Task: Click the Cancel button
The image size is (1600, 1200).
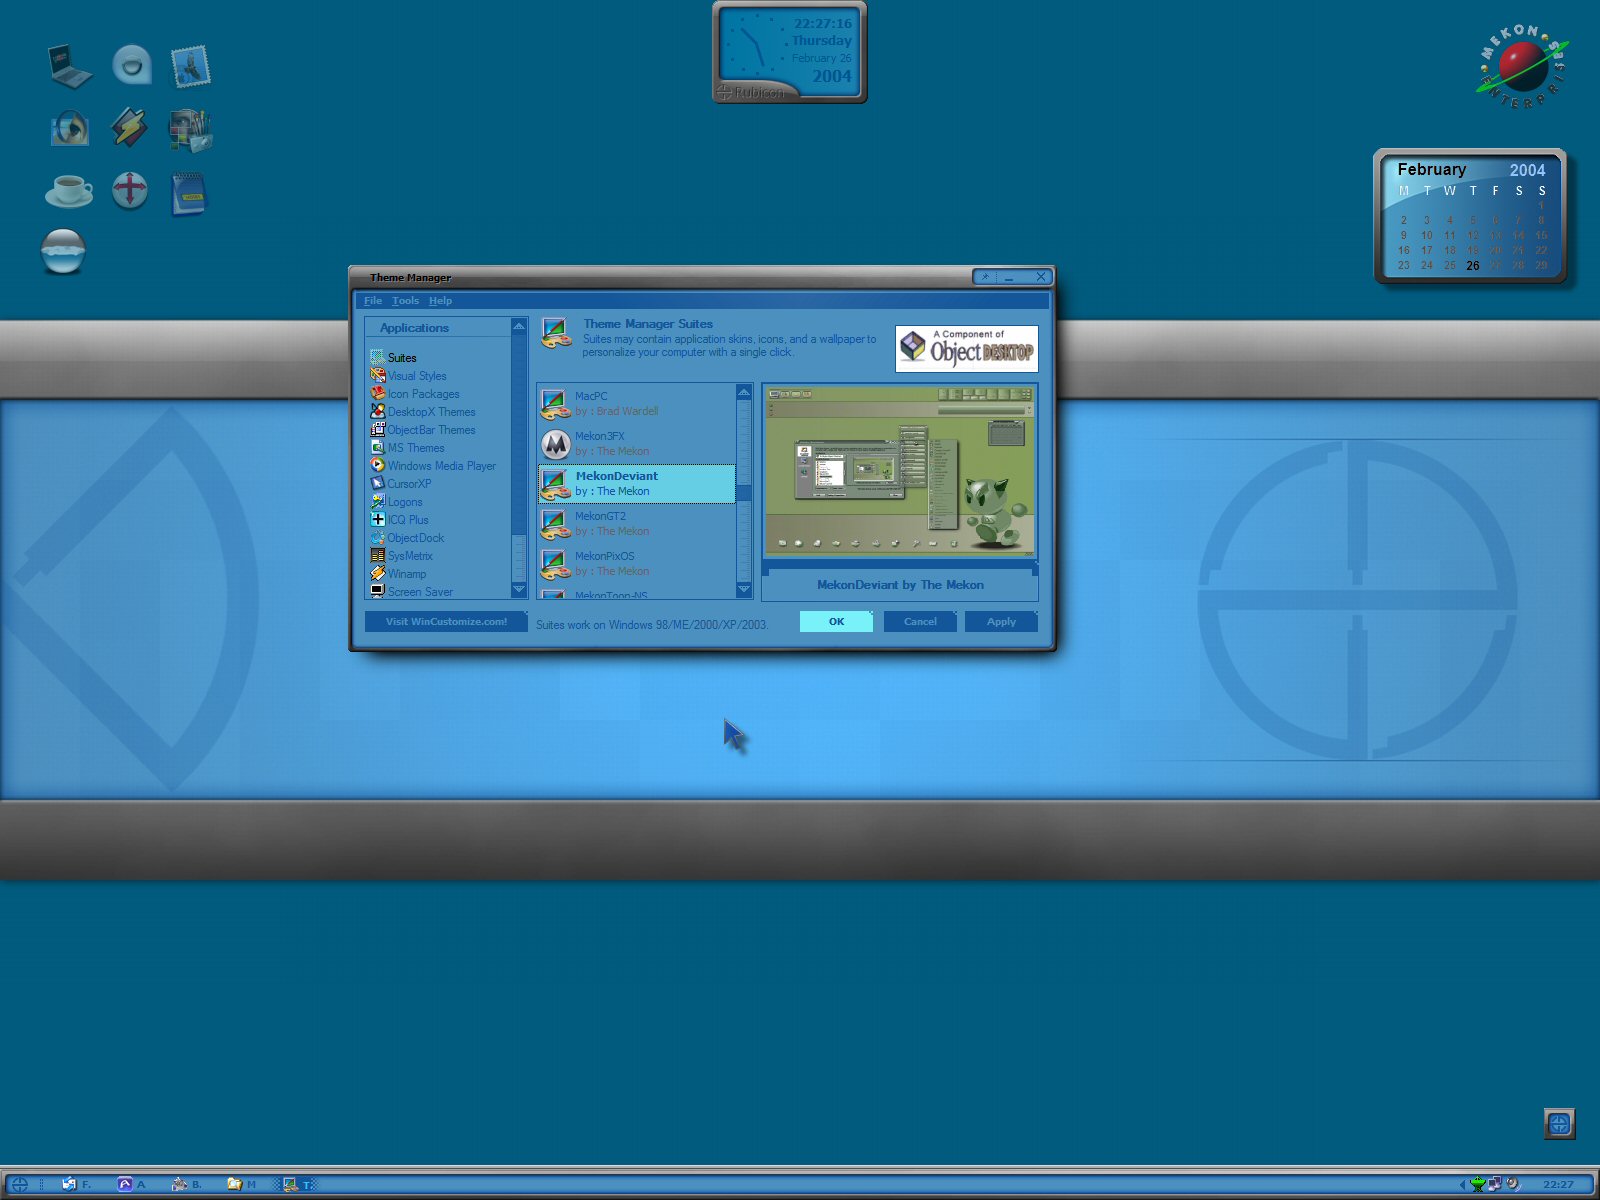Action: 920,621
